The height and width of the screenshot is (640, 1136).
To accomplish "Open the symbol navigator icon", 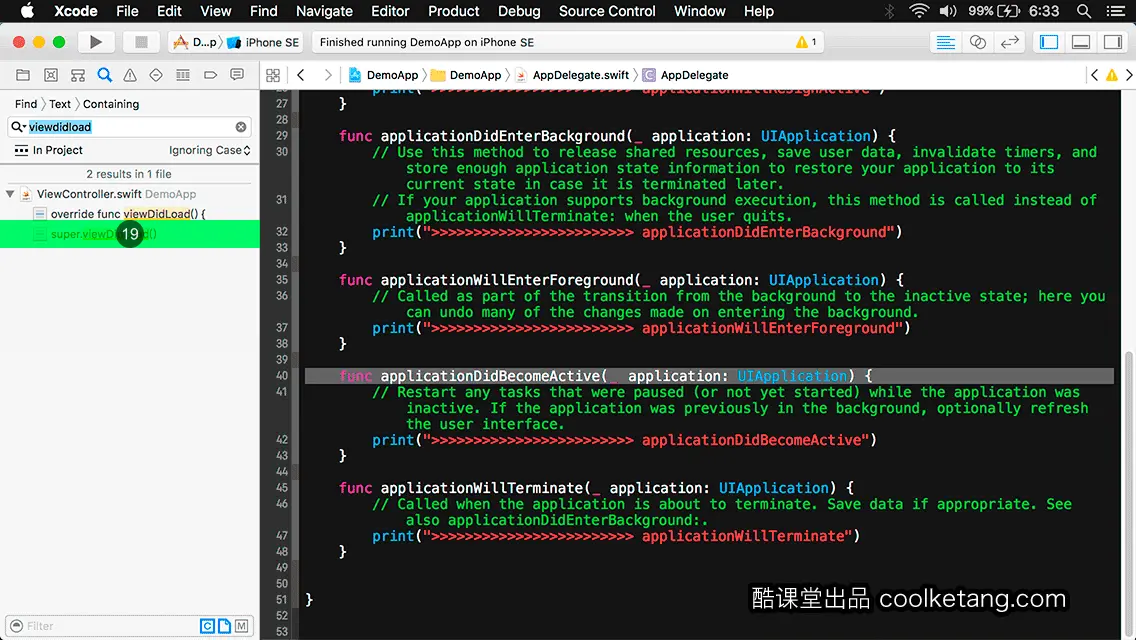I will 78,75.
